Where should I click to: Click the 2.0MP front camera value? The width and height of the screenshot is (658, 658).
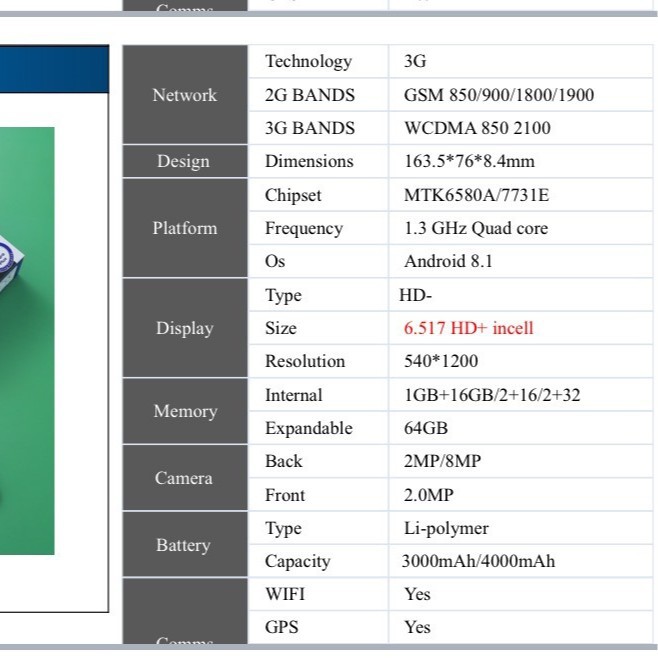[428, 495]
